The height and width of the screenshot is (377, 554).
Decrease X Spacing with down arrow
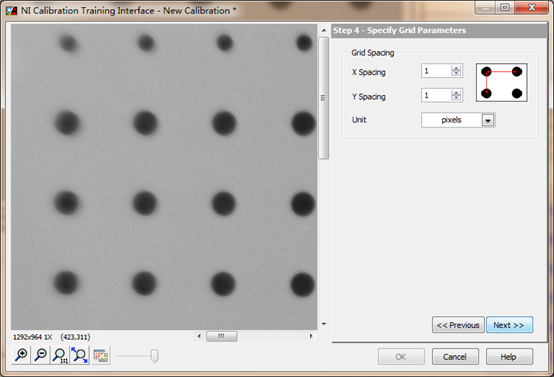point(456,73)
